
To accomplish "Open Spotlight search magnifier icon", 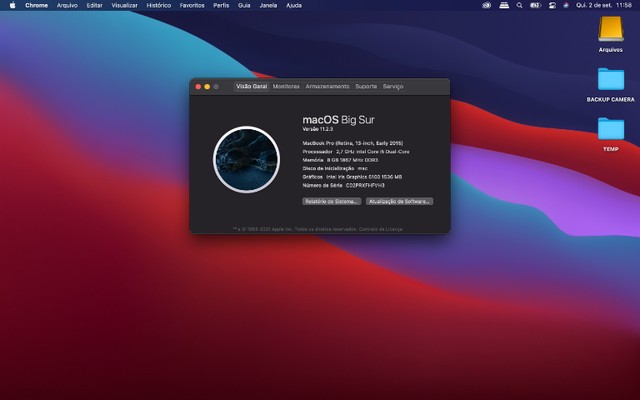I will (x=519, y=5).
